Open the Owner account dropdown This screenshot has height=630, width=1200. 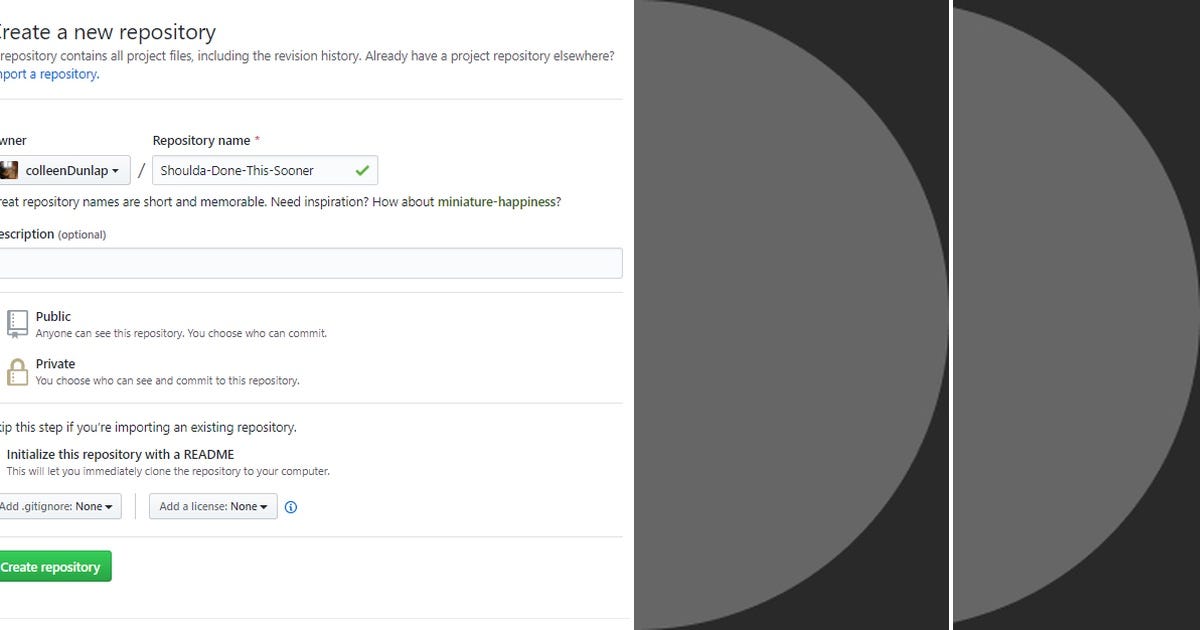67,170
